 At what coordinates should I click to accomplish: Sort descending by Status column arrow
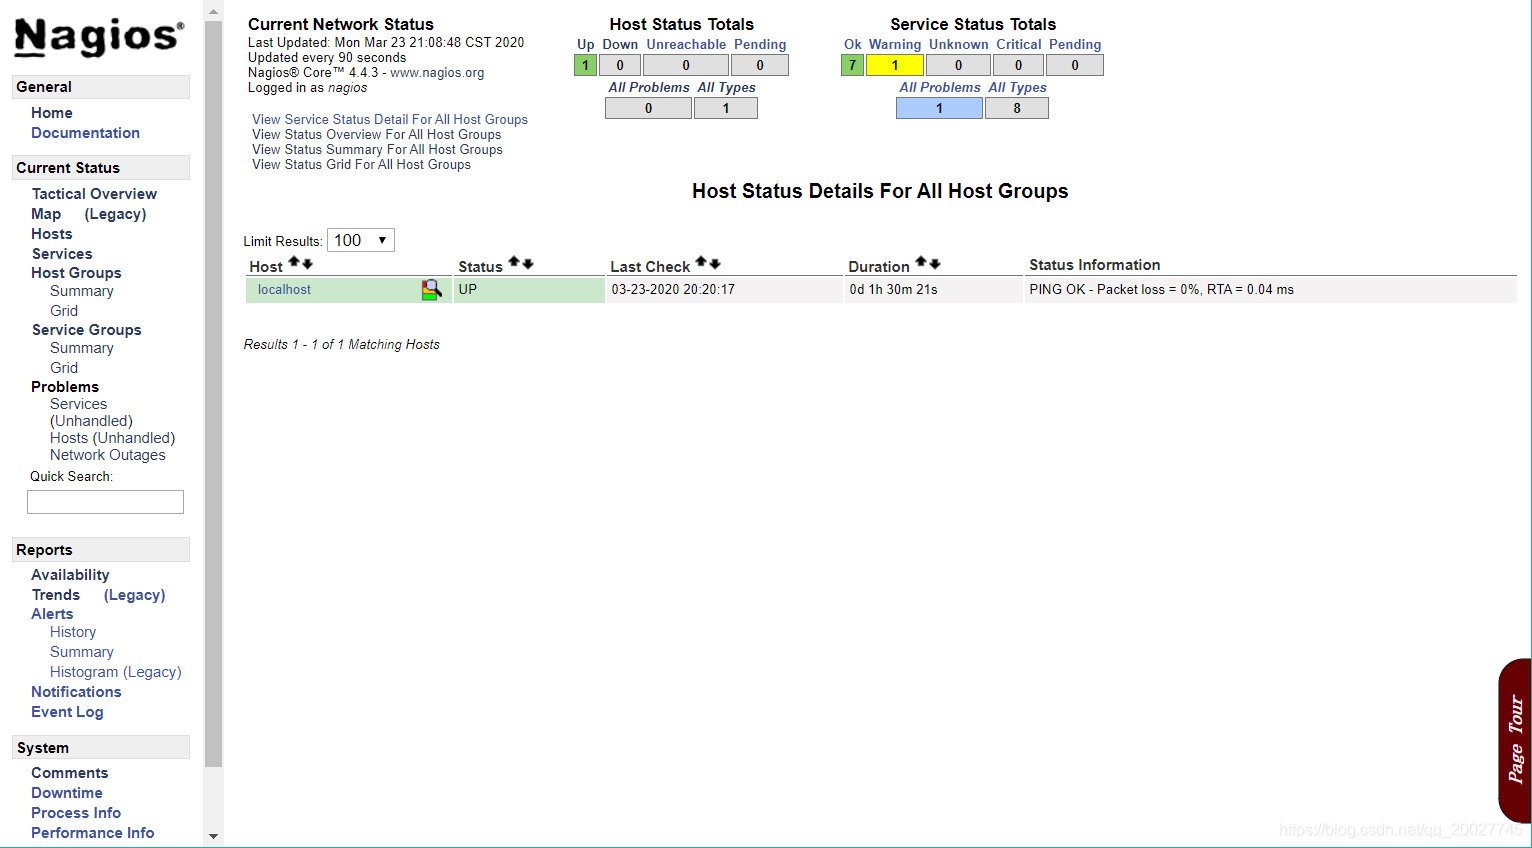pos(528,264)
